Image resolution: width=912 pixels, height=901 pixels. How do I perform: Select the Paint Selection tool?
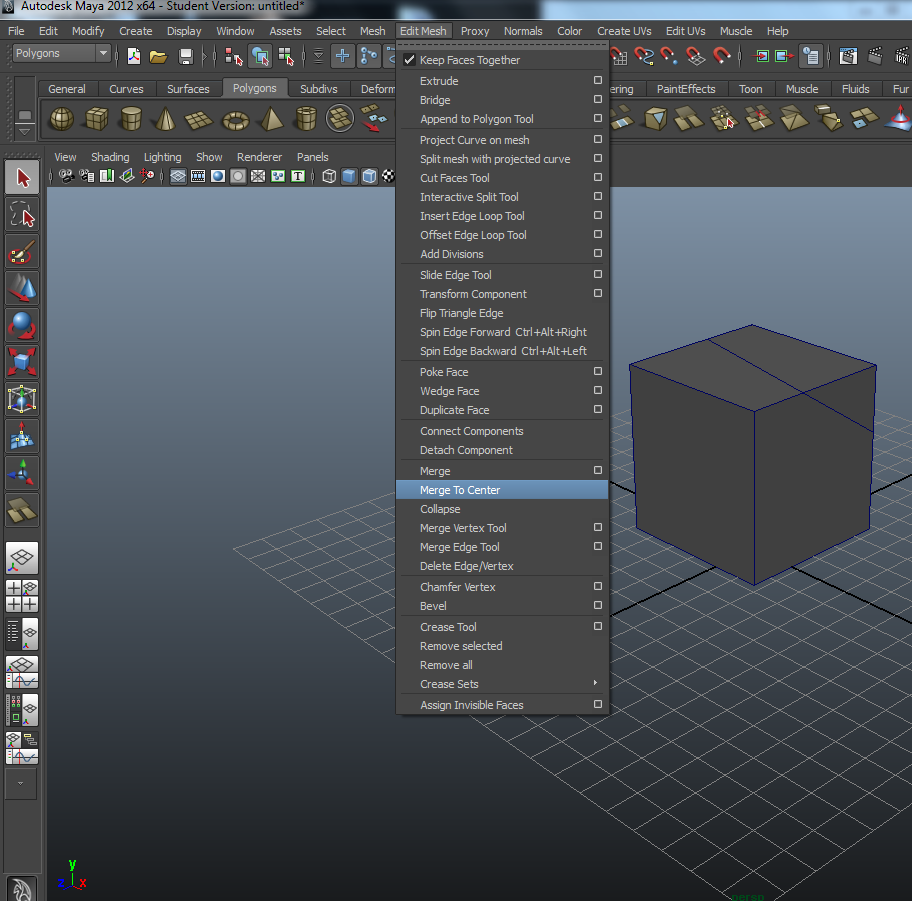22,250
